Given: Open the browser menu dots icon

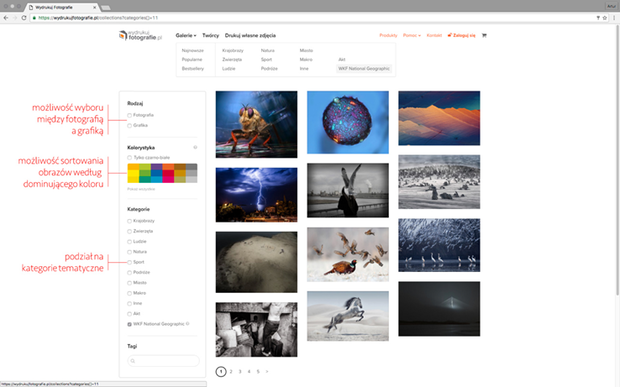Looking at the screenshot, I should tap(614, 18).
